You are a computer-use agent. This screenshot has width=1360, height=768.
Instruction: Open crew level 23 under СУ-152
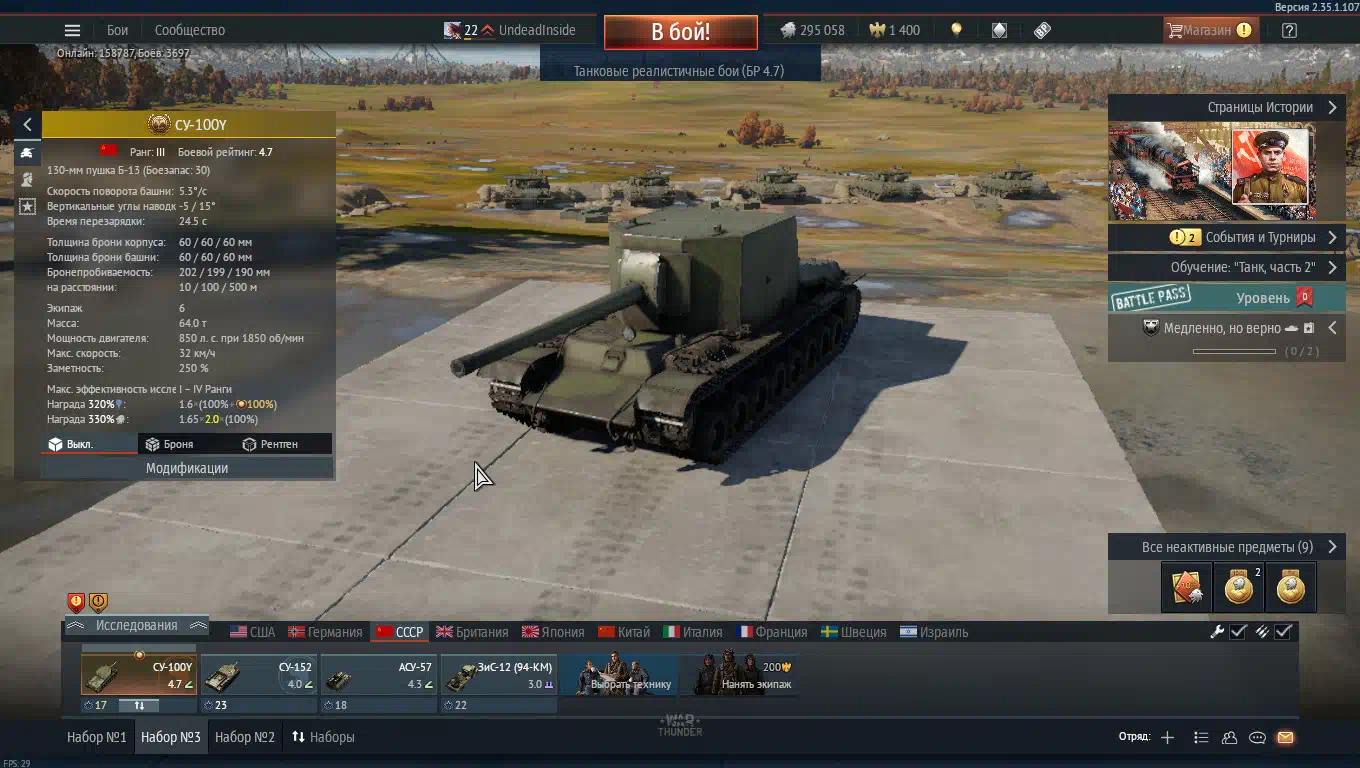click(215, 705)
